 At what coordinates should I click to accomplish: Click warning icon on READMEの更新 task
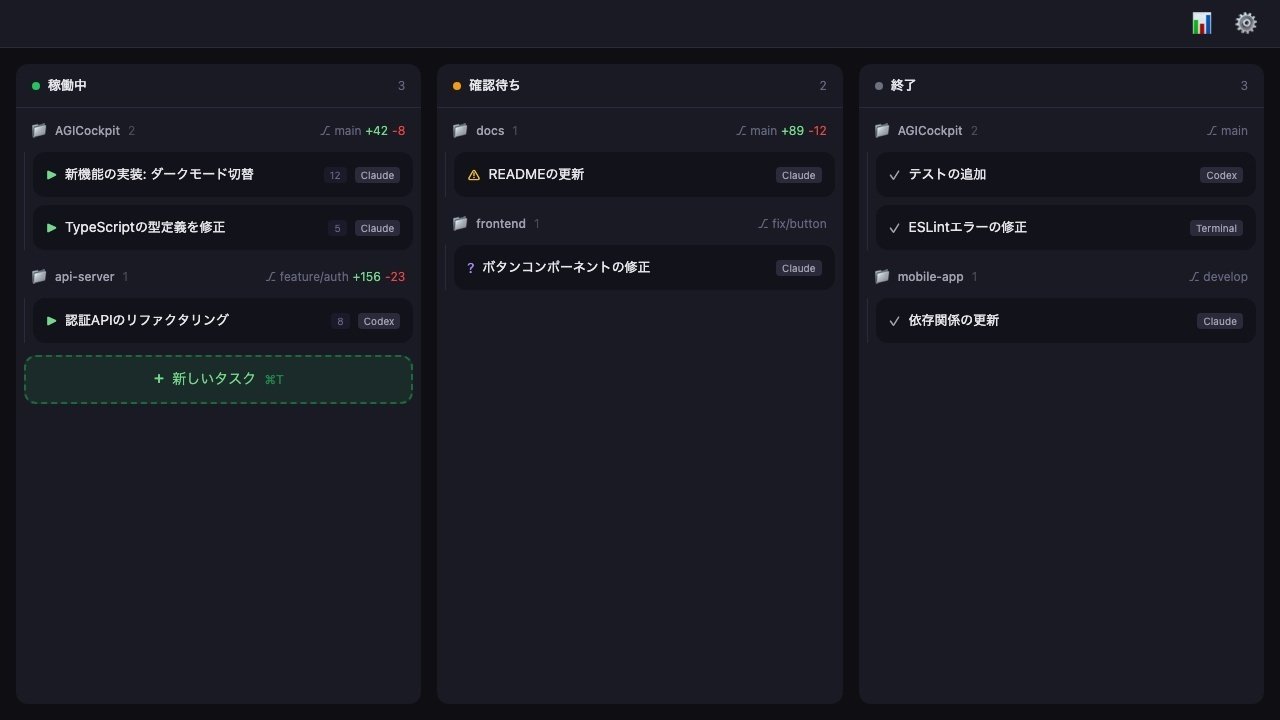(474, 175)
